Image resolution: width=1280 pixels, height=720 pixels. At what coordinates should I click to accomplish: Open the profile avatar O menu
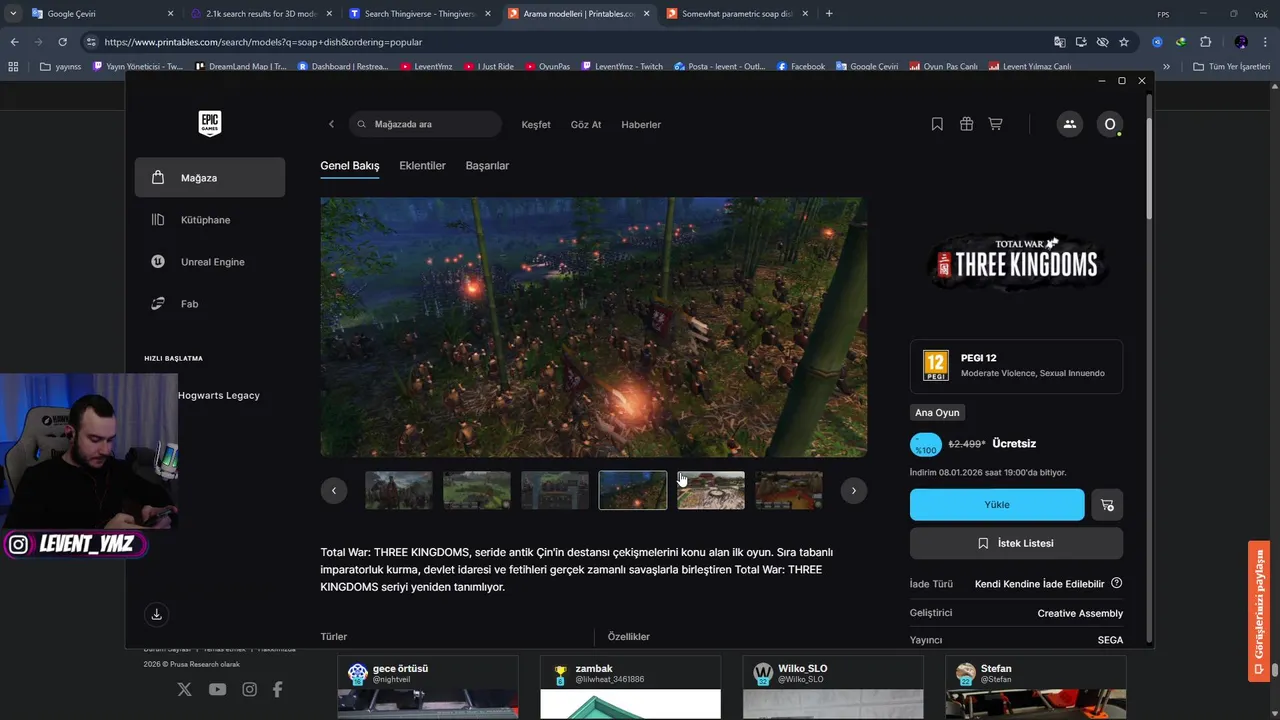[1109, 124]
